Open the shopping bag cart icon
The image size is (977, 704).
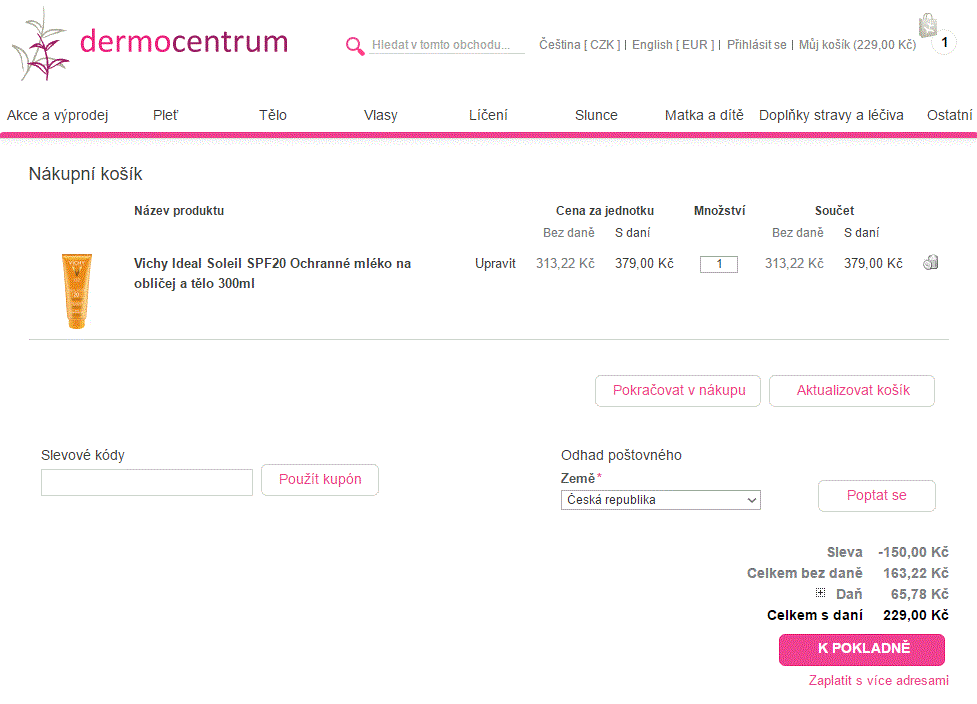point(928,26)
